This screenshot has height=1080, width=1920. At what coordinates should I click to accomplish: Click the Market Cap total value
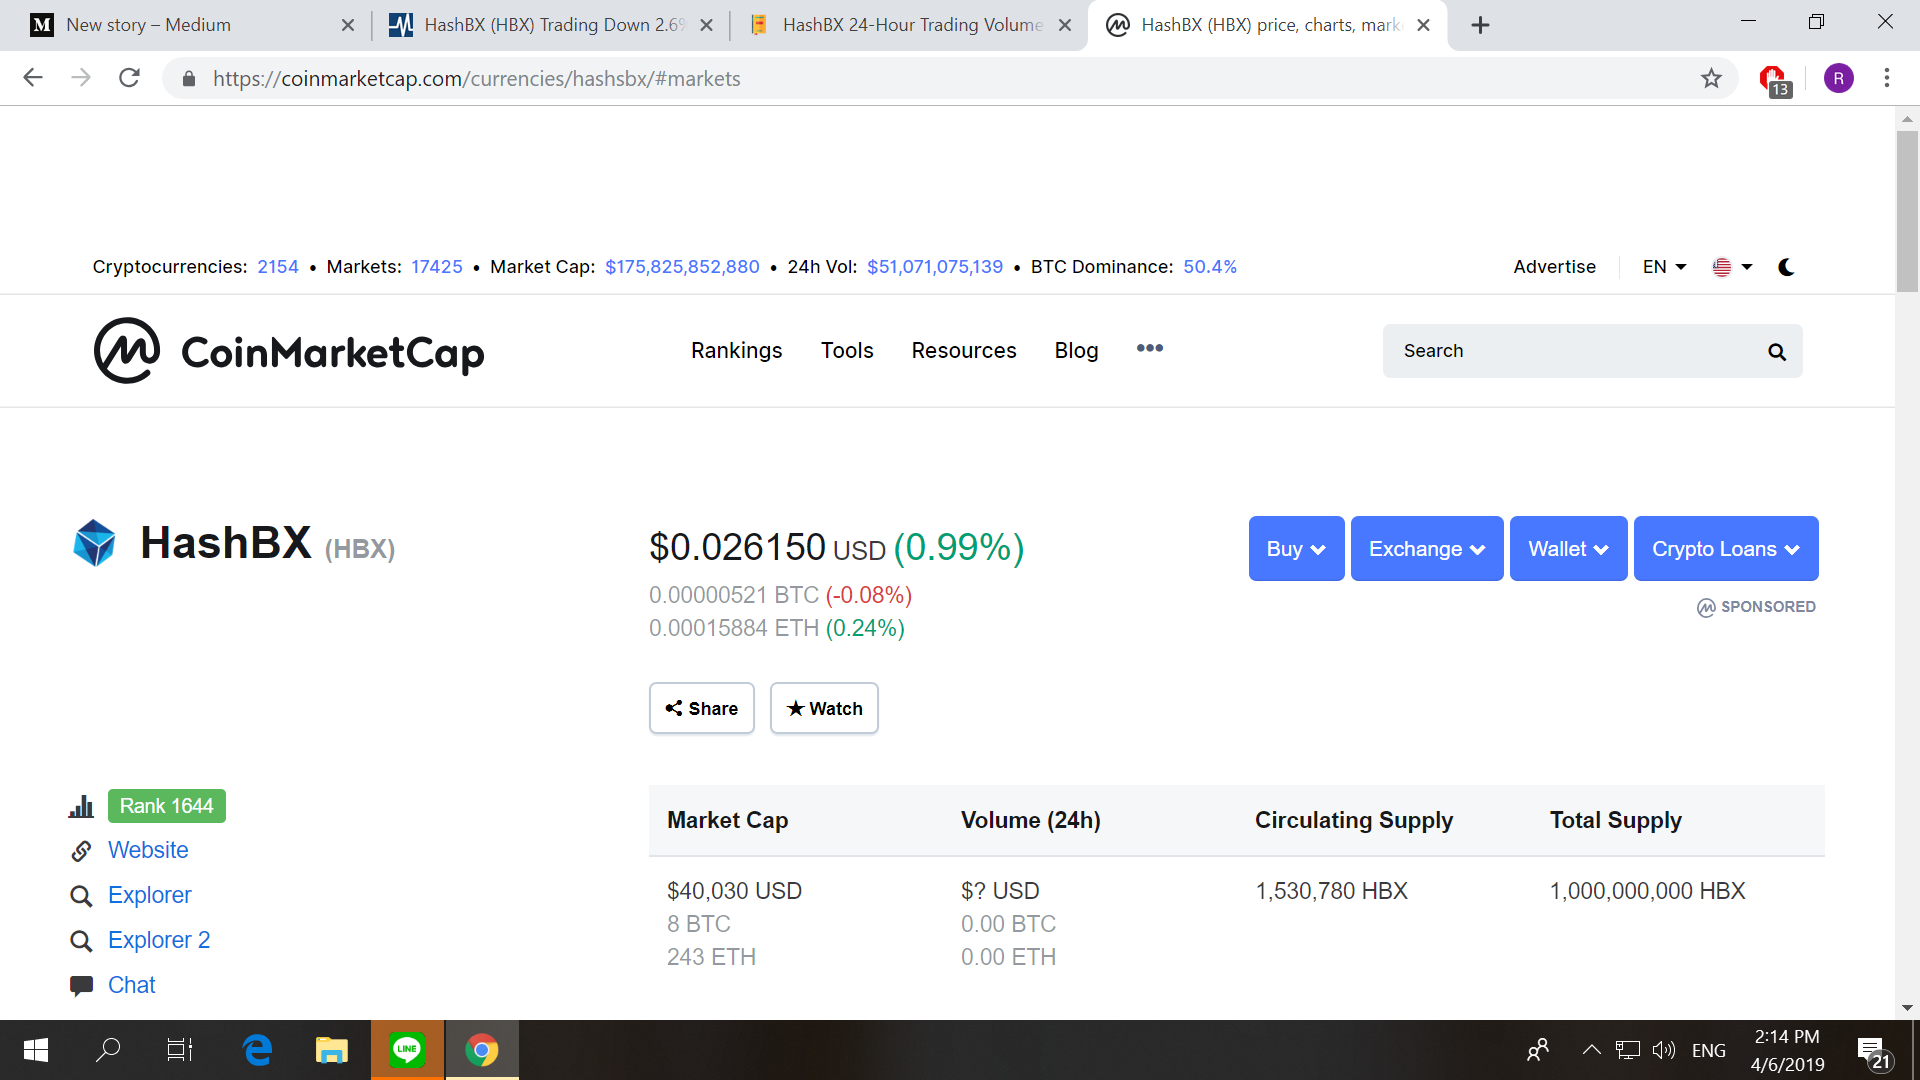682,267
